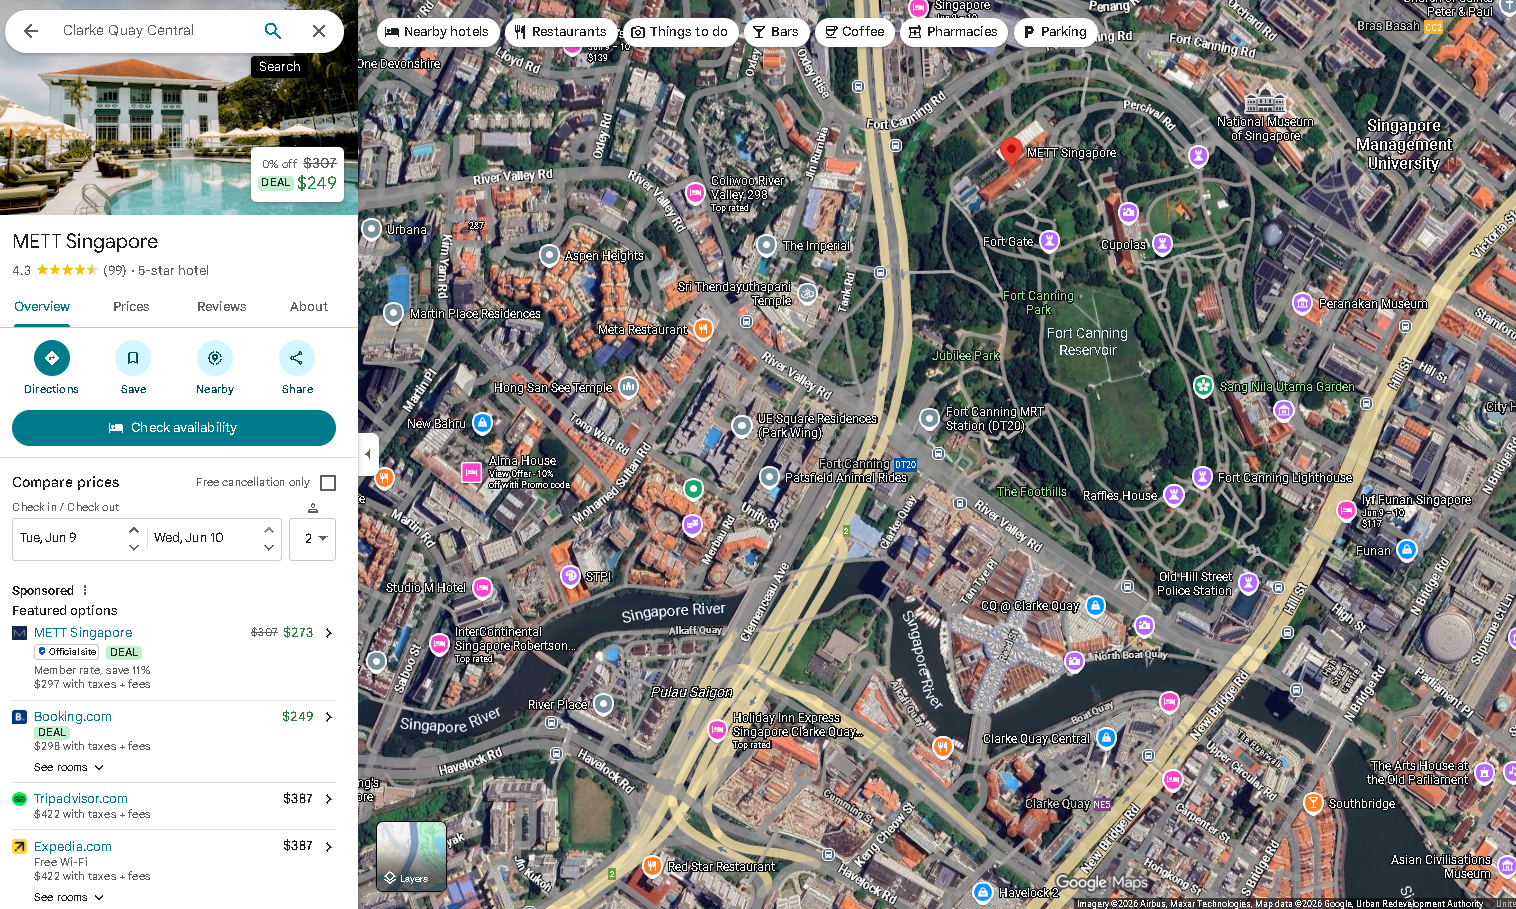Clear the Clarke Quay Central search
The image size is (1516, 909).
[319, 31]
